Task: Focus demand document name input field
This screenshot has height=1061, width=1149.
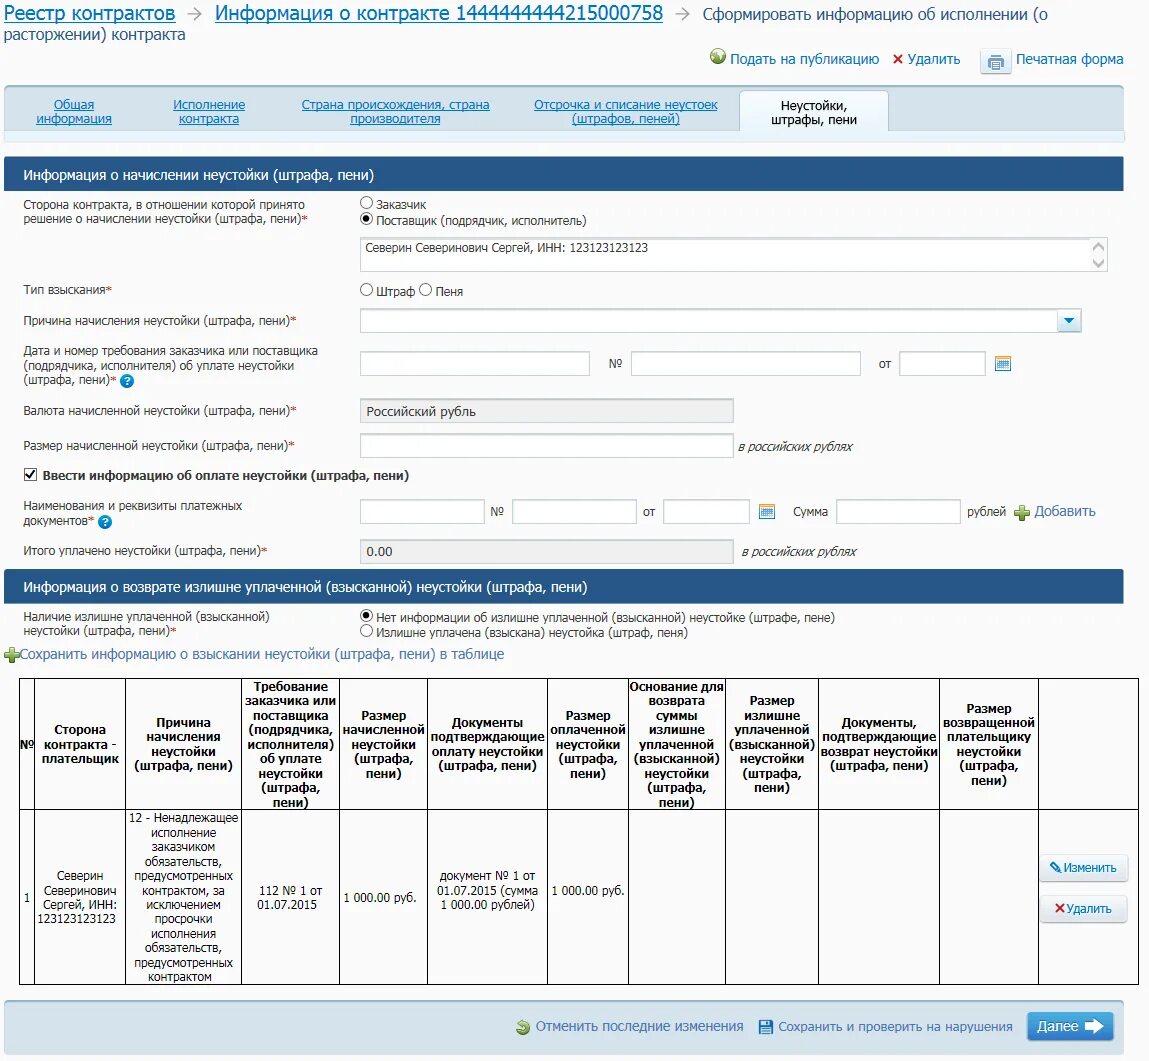Action: tap(475, 364)
